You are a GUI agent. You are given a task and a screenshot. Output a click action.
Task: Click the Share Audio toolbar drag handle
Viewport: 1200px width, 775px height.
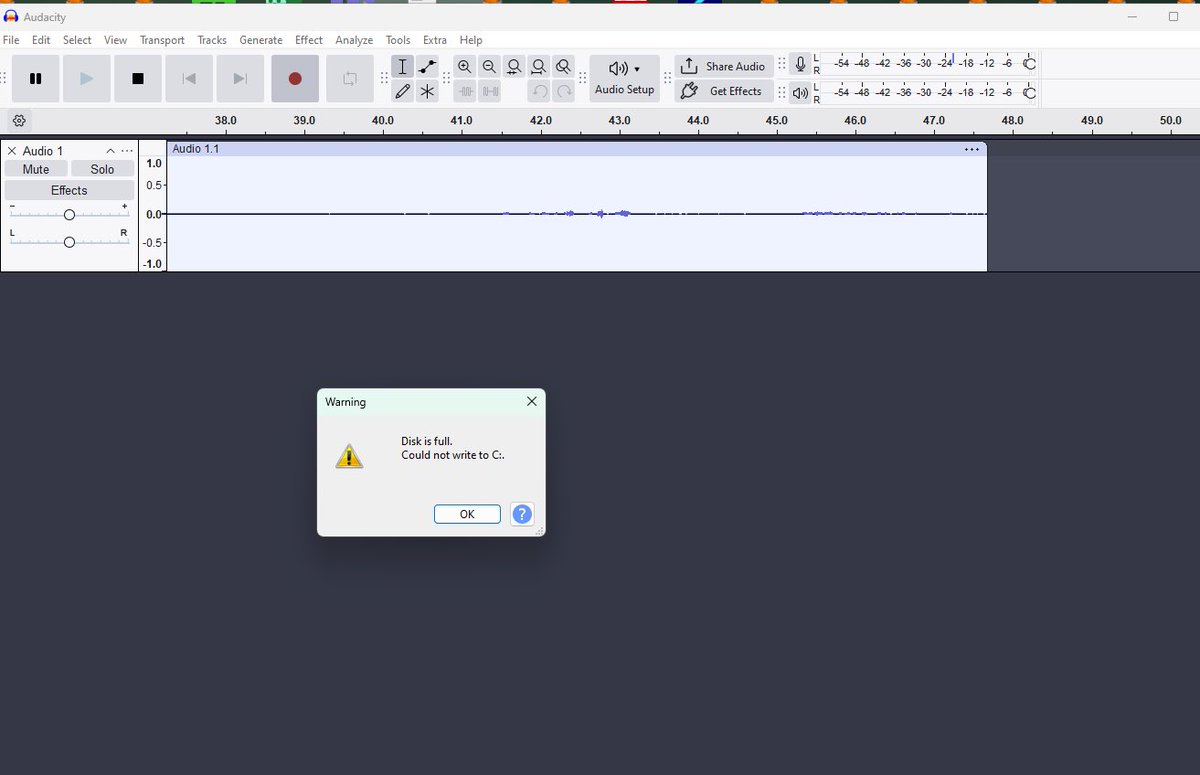[668, 78]
